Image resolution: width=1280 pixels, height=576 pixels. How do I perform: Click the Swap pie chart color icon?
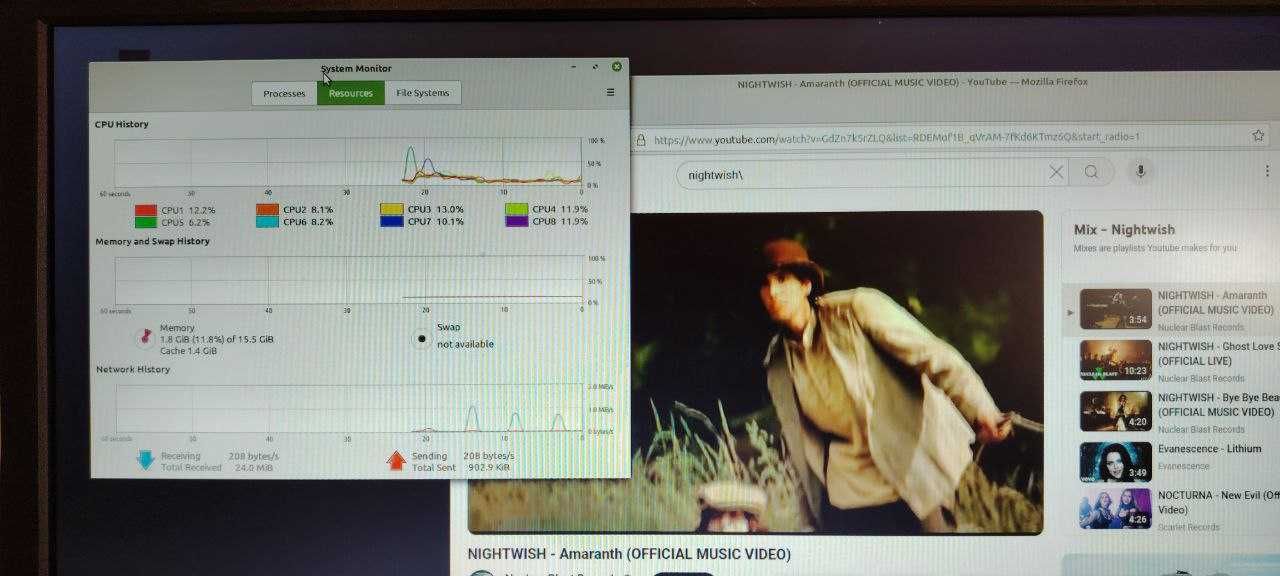pos(422,339)
